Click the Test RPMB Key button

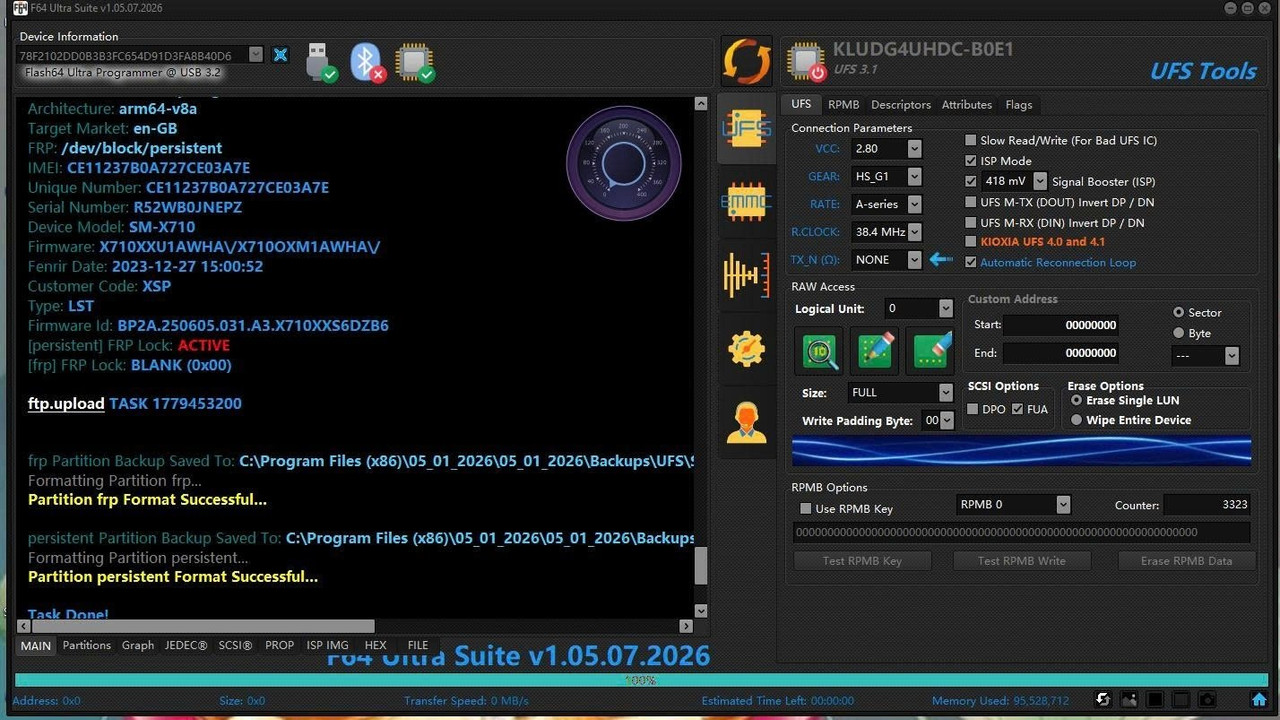862,561
